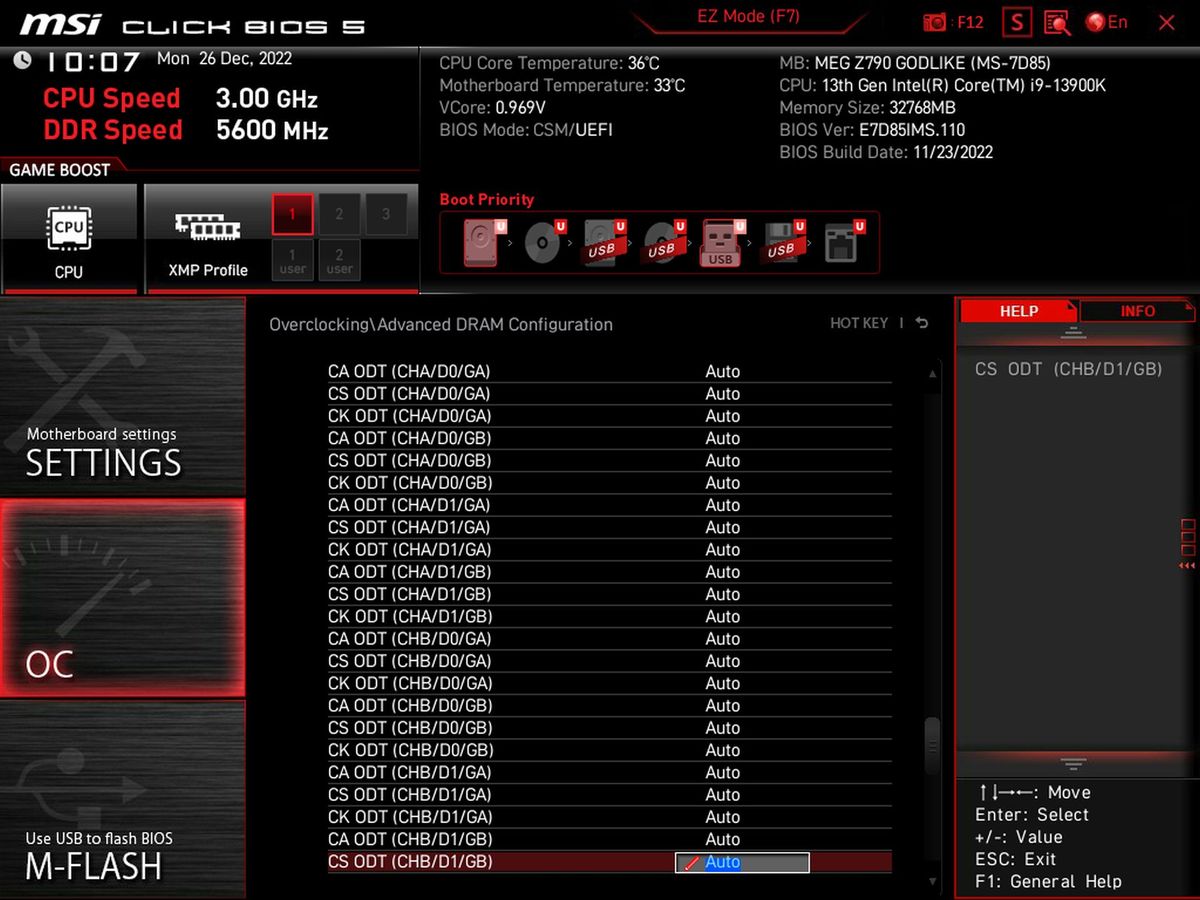This screenshot has width=1200, height=900.
Task: Open value for CA ODT (CHA/D0/GB)
Action: 723,438
